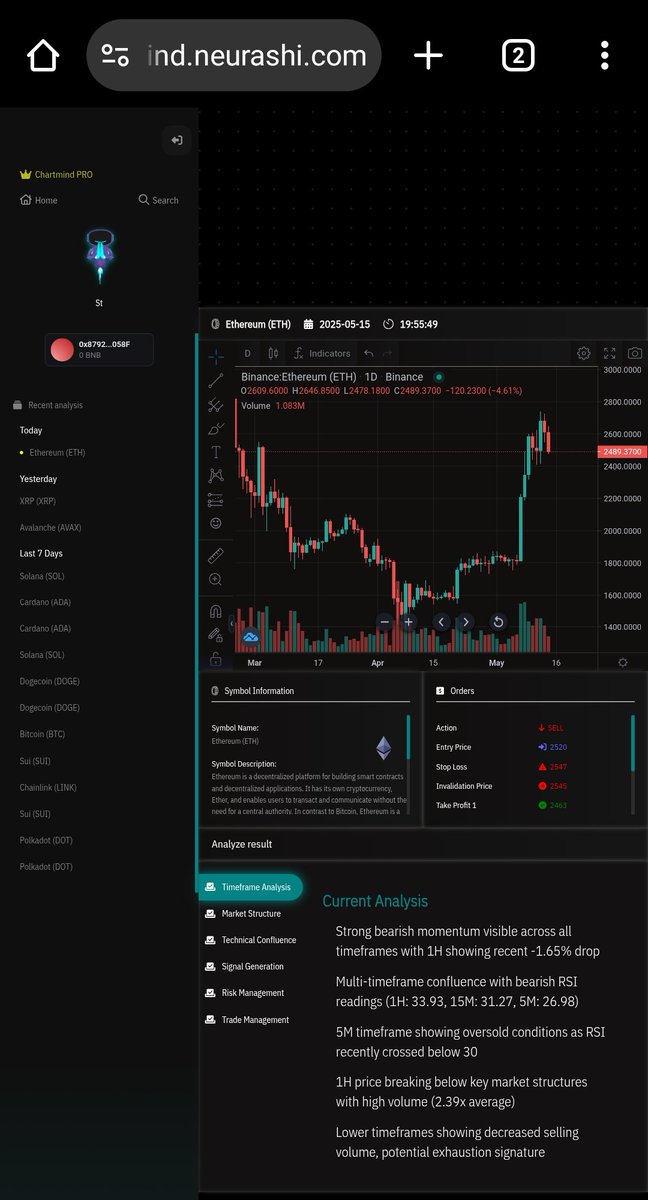Undo the last chart action
This screenshot has width=648, height=1200.
coord(368,353)
